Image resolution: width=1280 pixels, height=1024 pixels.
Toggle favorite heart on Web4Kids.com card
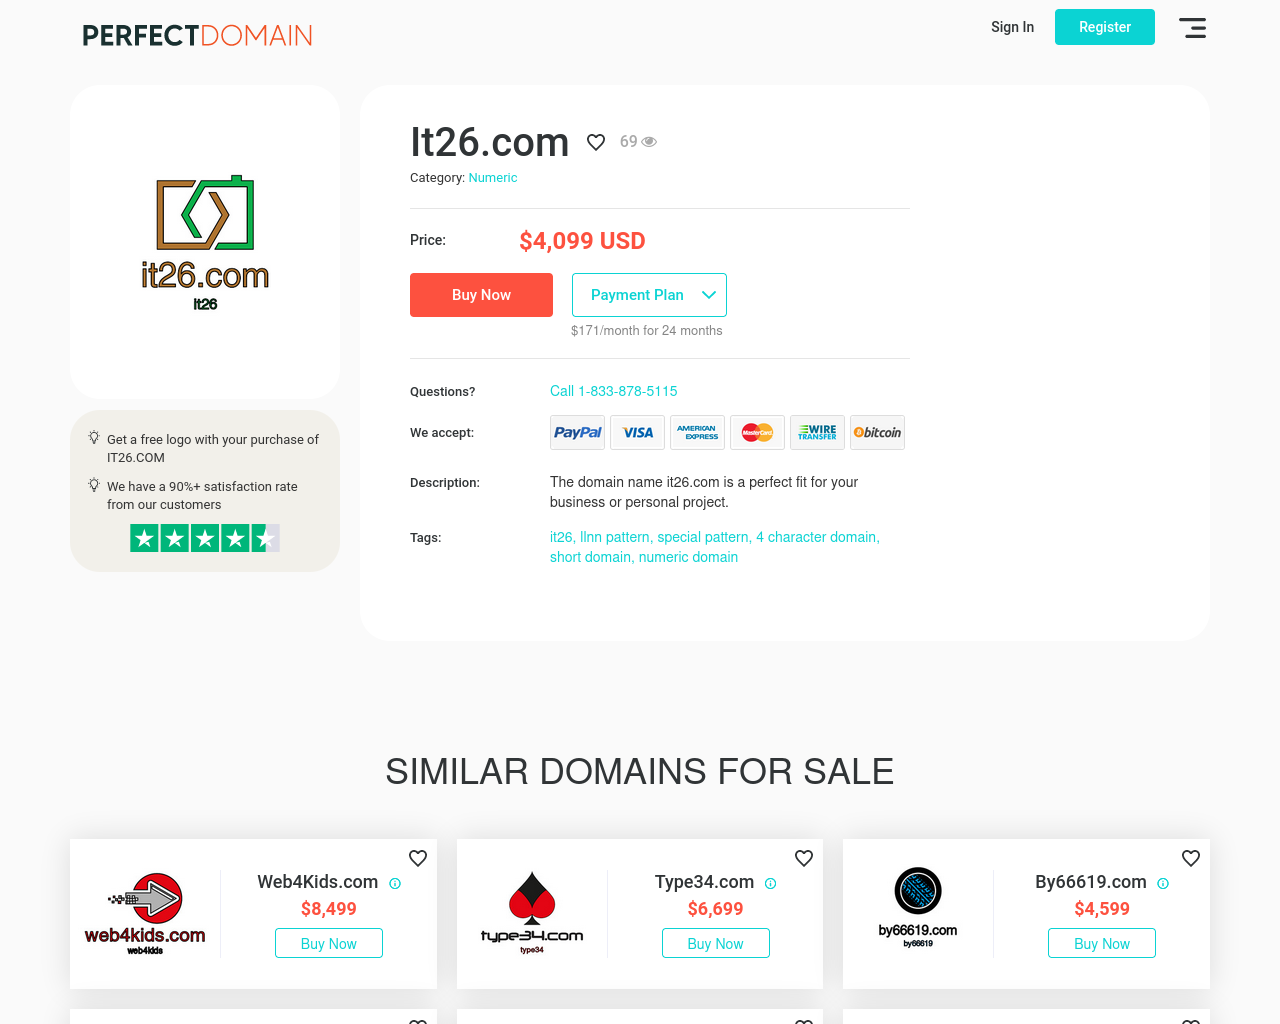click(418, 858)
